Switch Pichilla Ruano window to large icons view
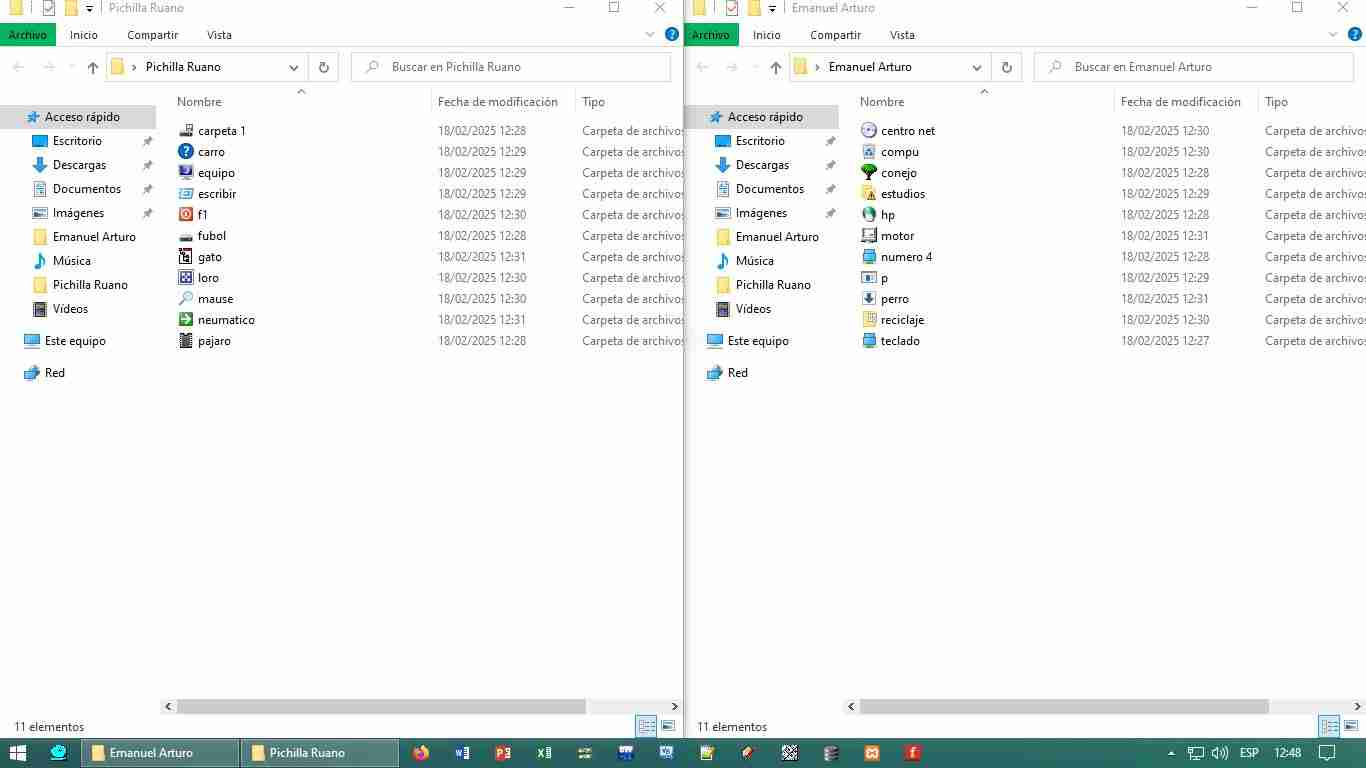 click(x=668, y=727)
